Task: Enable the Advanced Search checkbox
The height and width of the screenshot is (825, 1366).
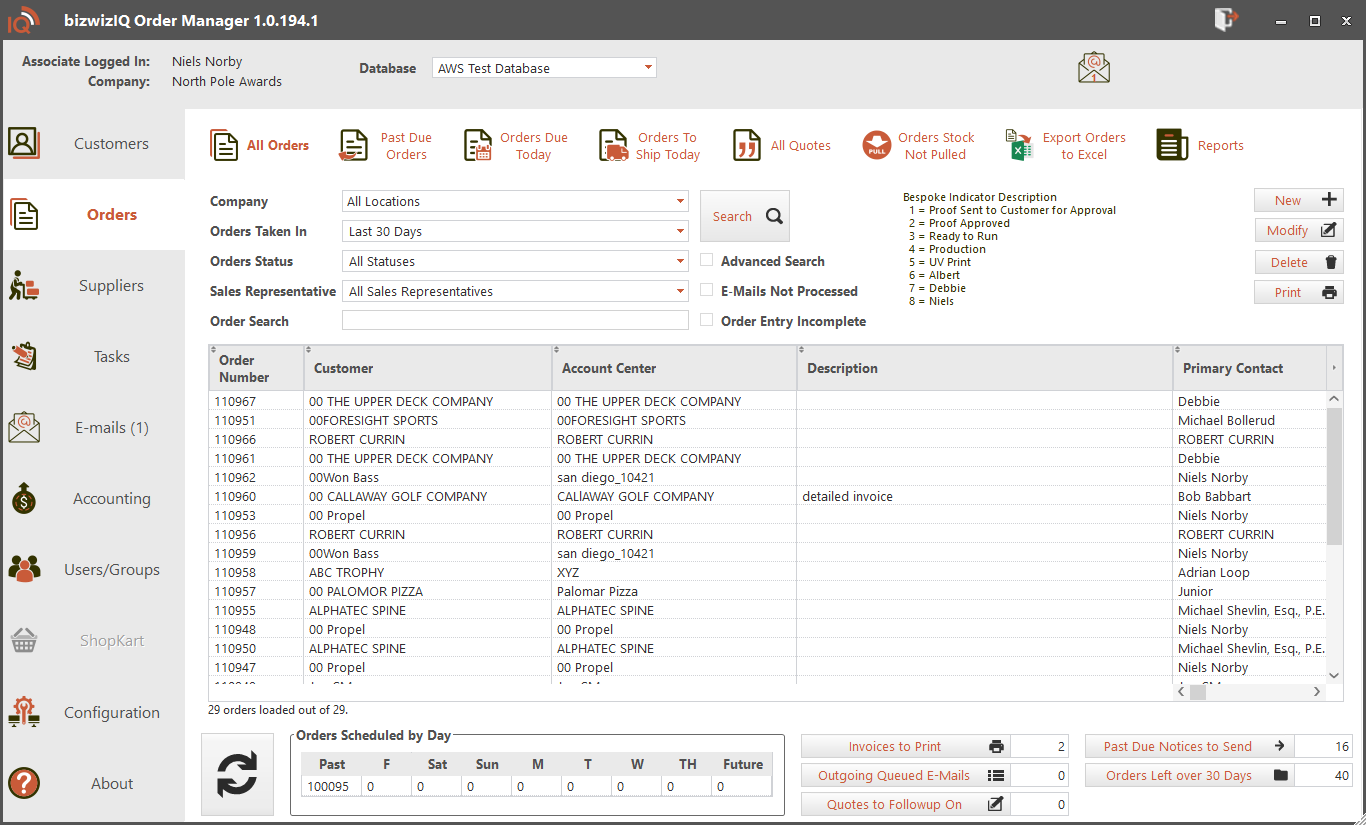Action: point(707,261)
